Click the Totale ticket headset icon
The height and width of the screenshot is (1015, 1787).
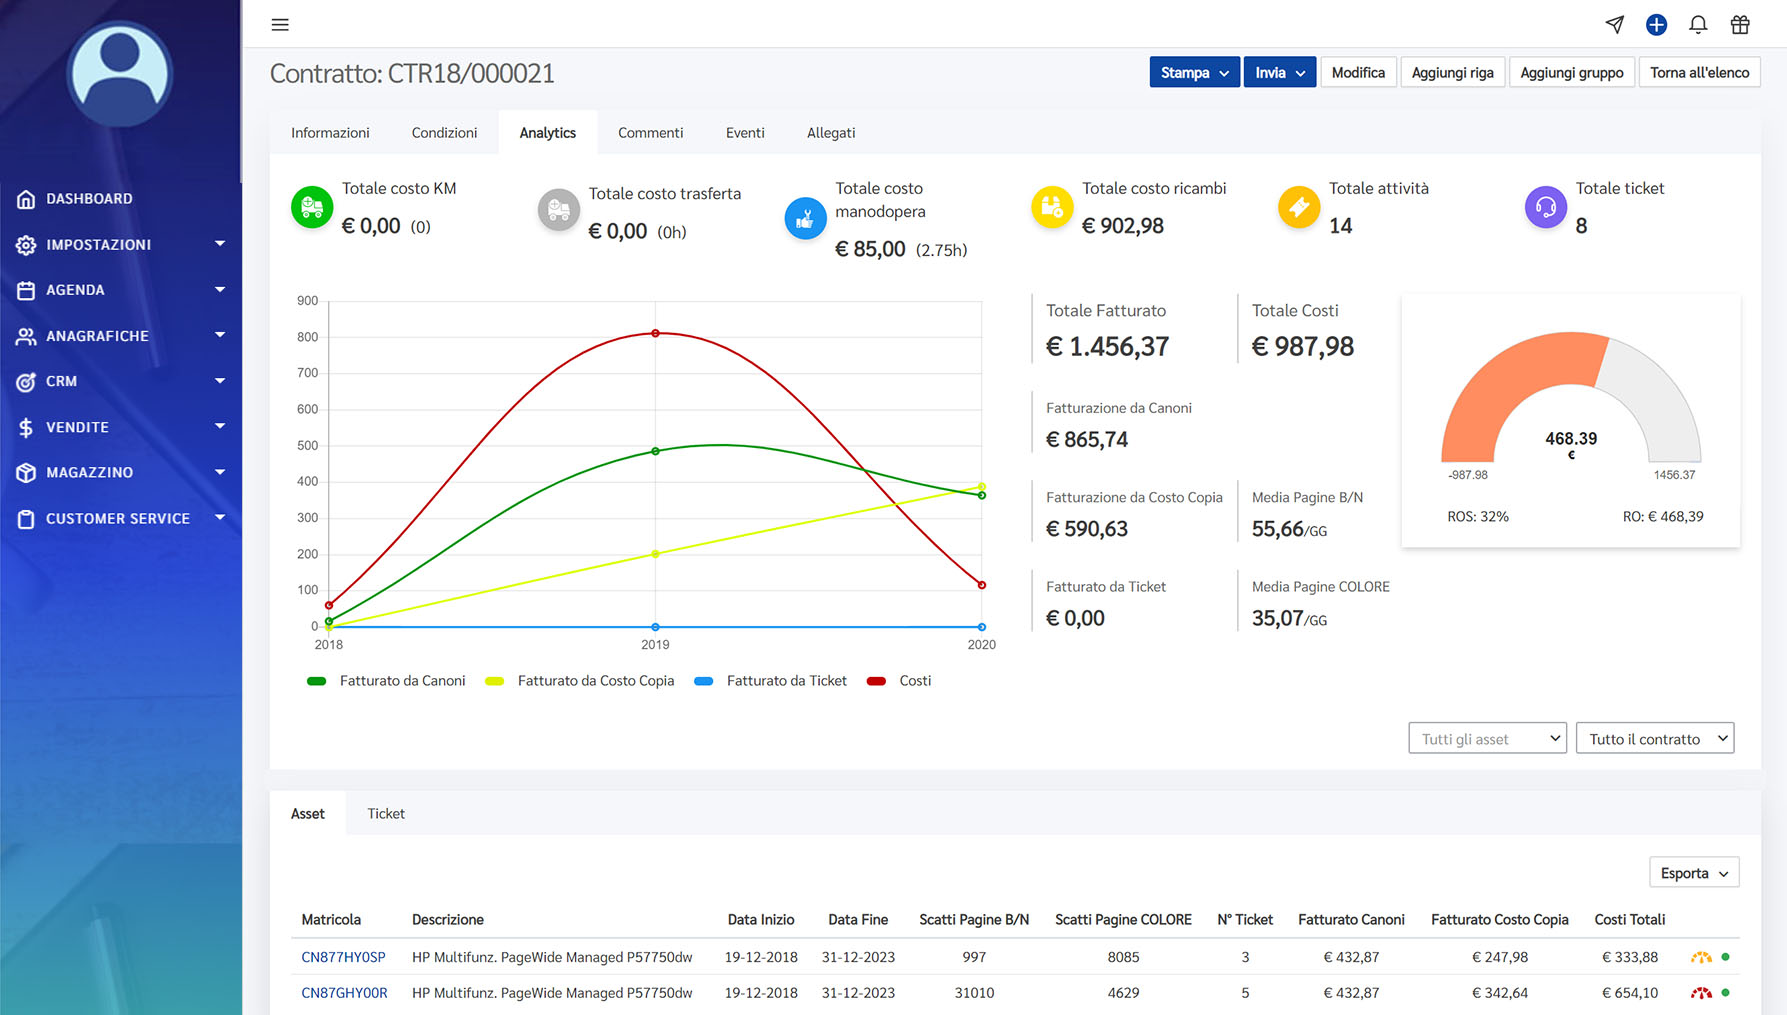(1545, 207)
